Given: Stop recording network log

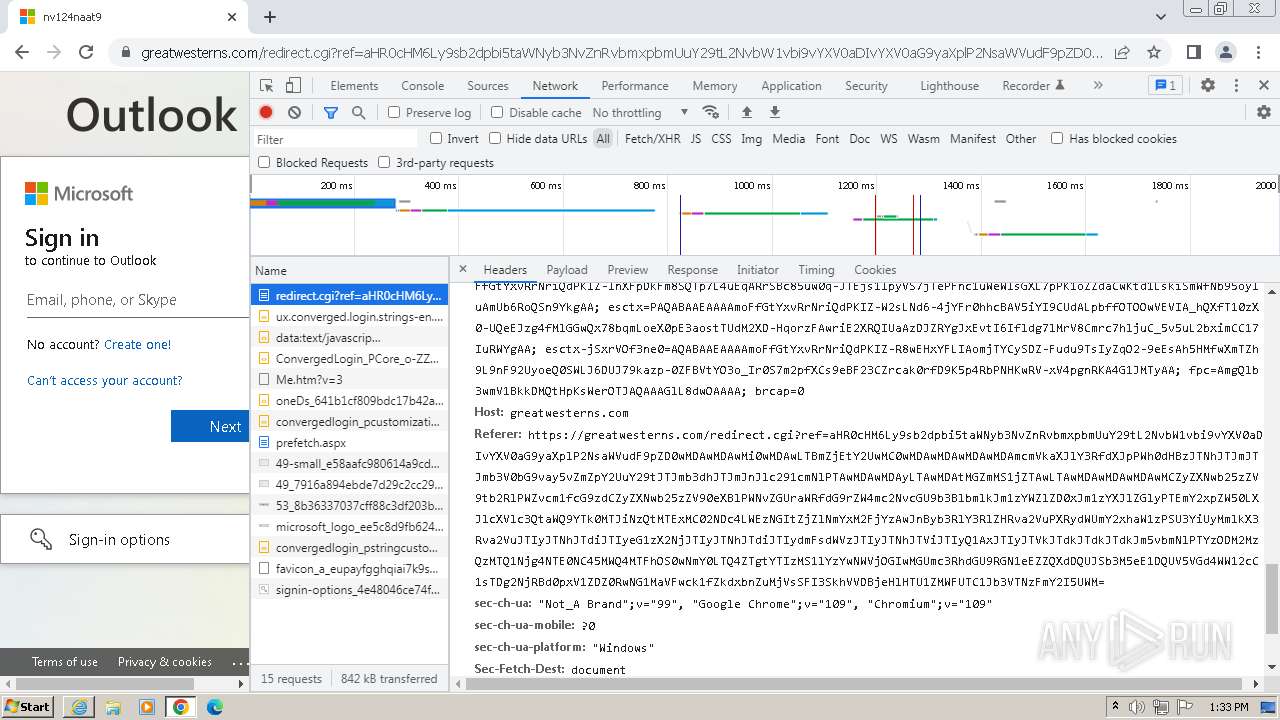Looking at the screenshot, I should click(266, 113).
